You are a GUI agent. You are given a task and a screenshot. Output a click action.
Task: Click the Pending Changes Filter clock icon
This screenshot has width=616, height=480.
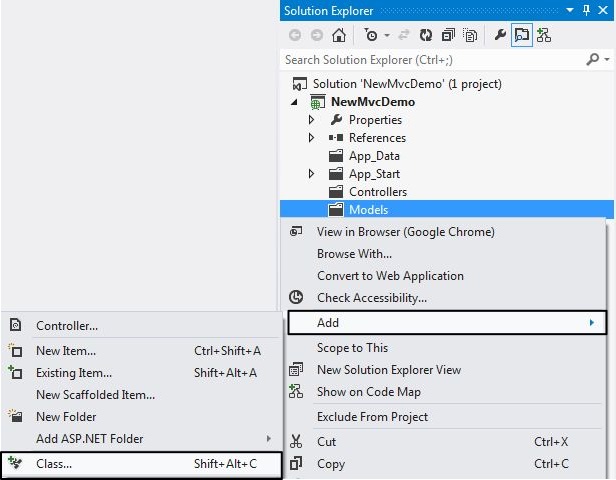click(370, 35)
